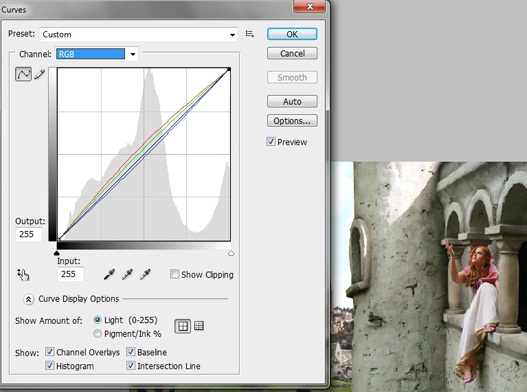
Task: Uncheck the Baseline option
Action: 130,352
